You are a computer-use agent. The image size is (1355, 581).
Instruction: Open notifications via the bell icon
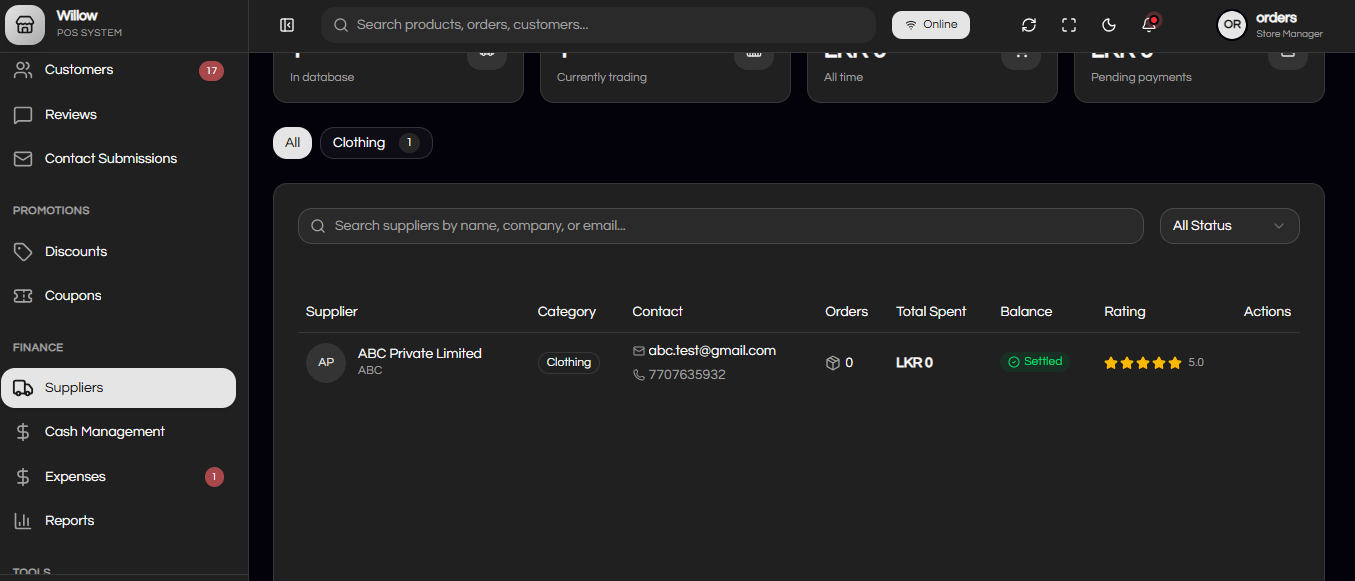tap(1149, 25)
